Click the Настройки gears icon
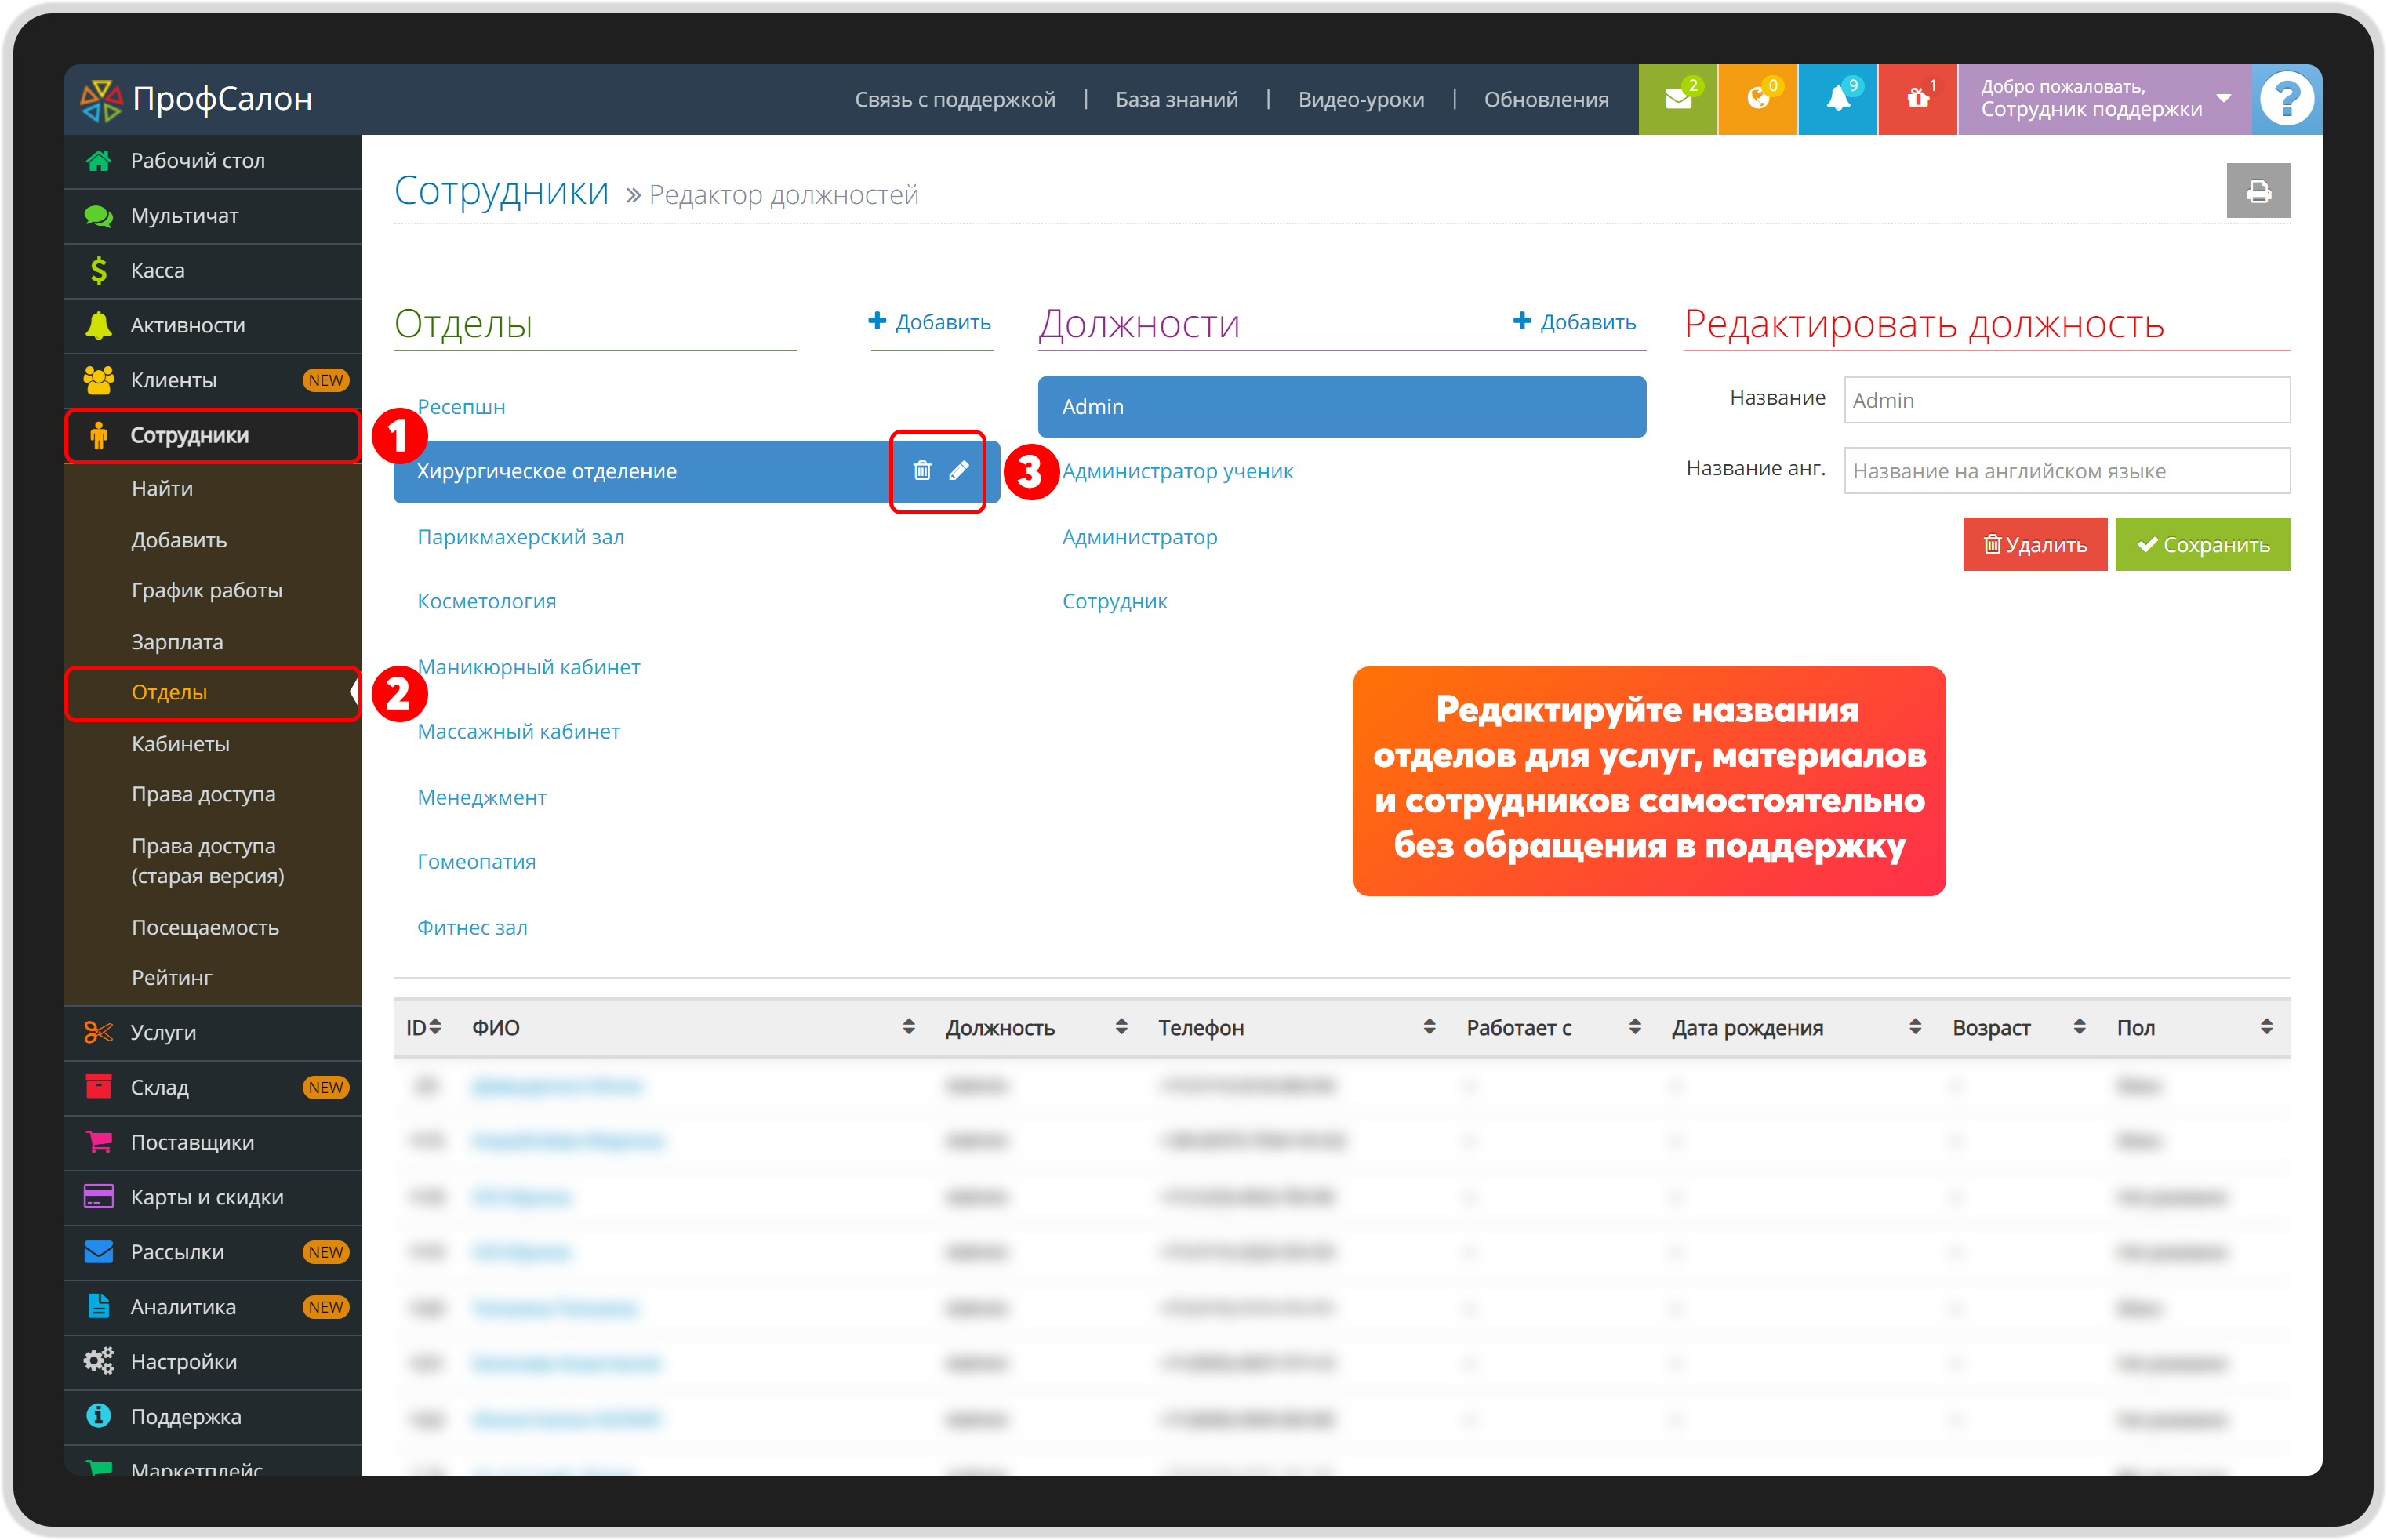Viewport: 2387px width, 1540px height. [98, 1361]
